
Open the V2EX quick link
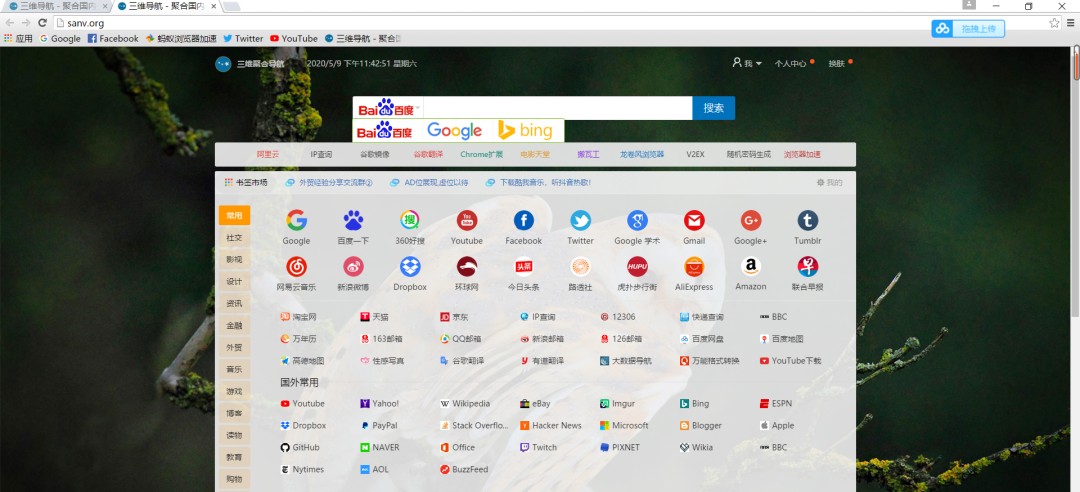tap(695, 154)
